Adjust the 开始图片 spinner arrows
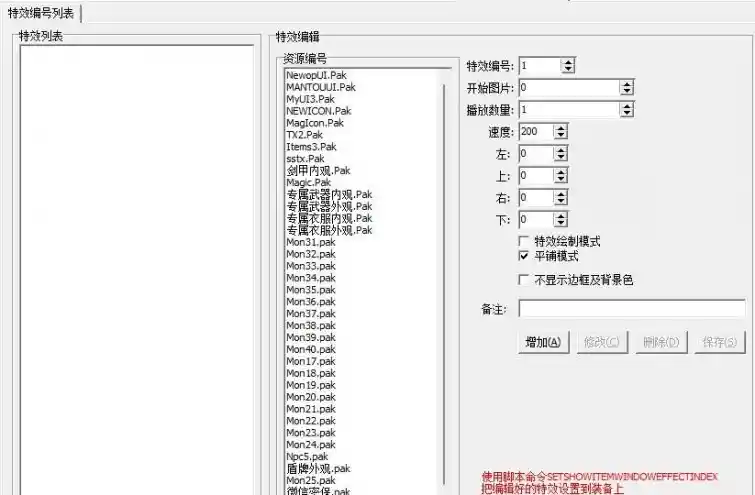 coord(626,88)
